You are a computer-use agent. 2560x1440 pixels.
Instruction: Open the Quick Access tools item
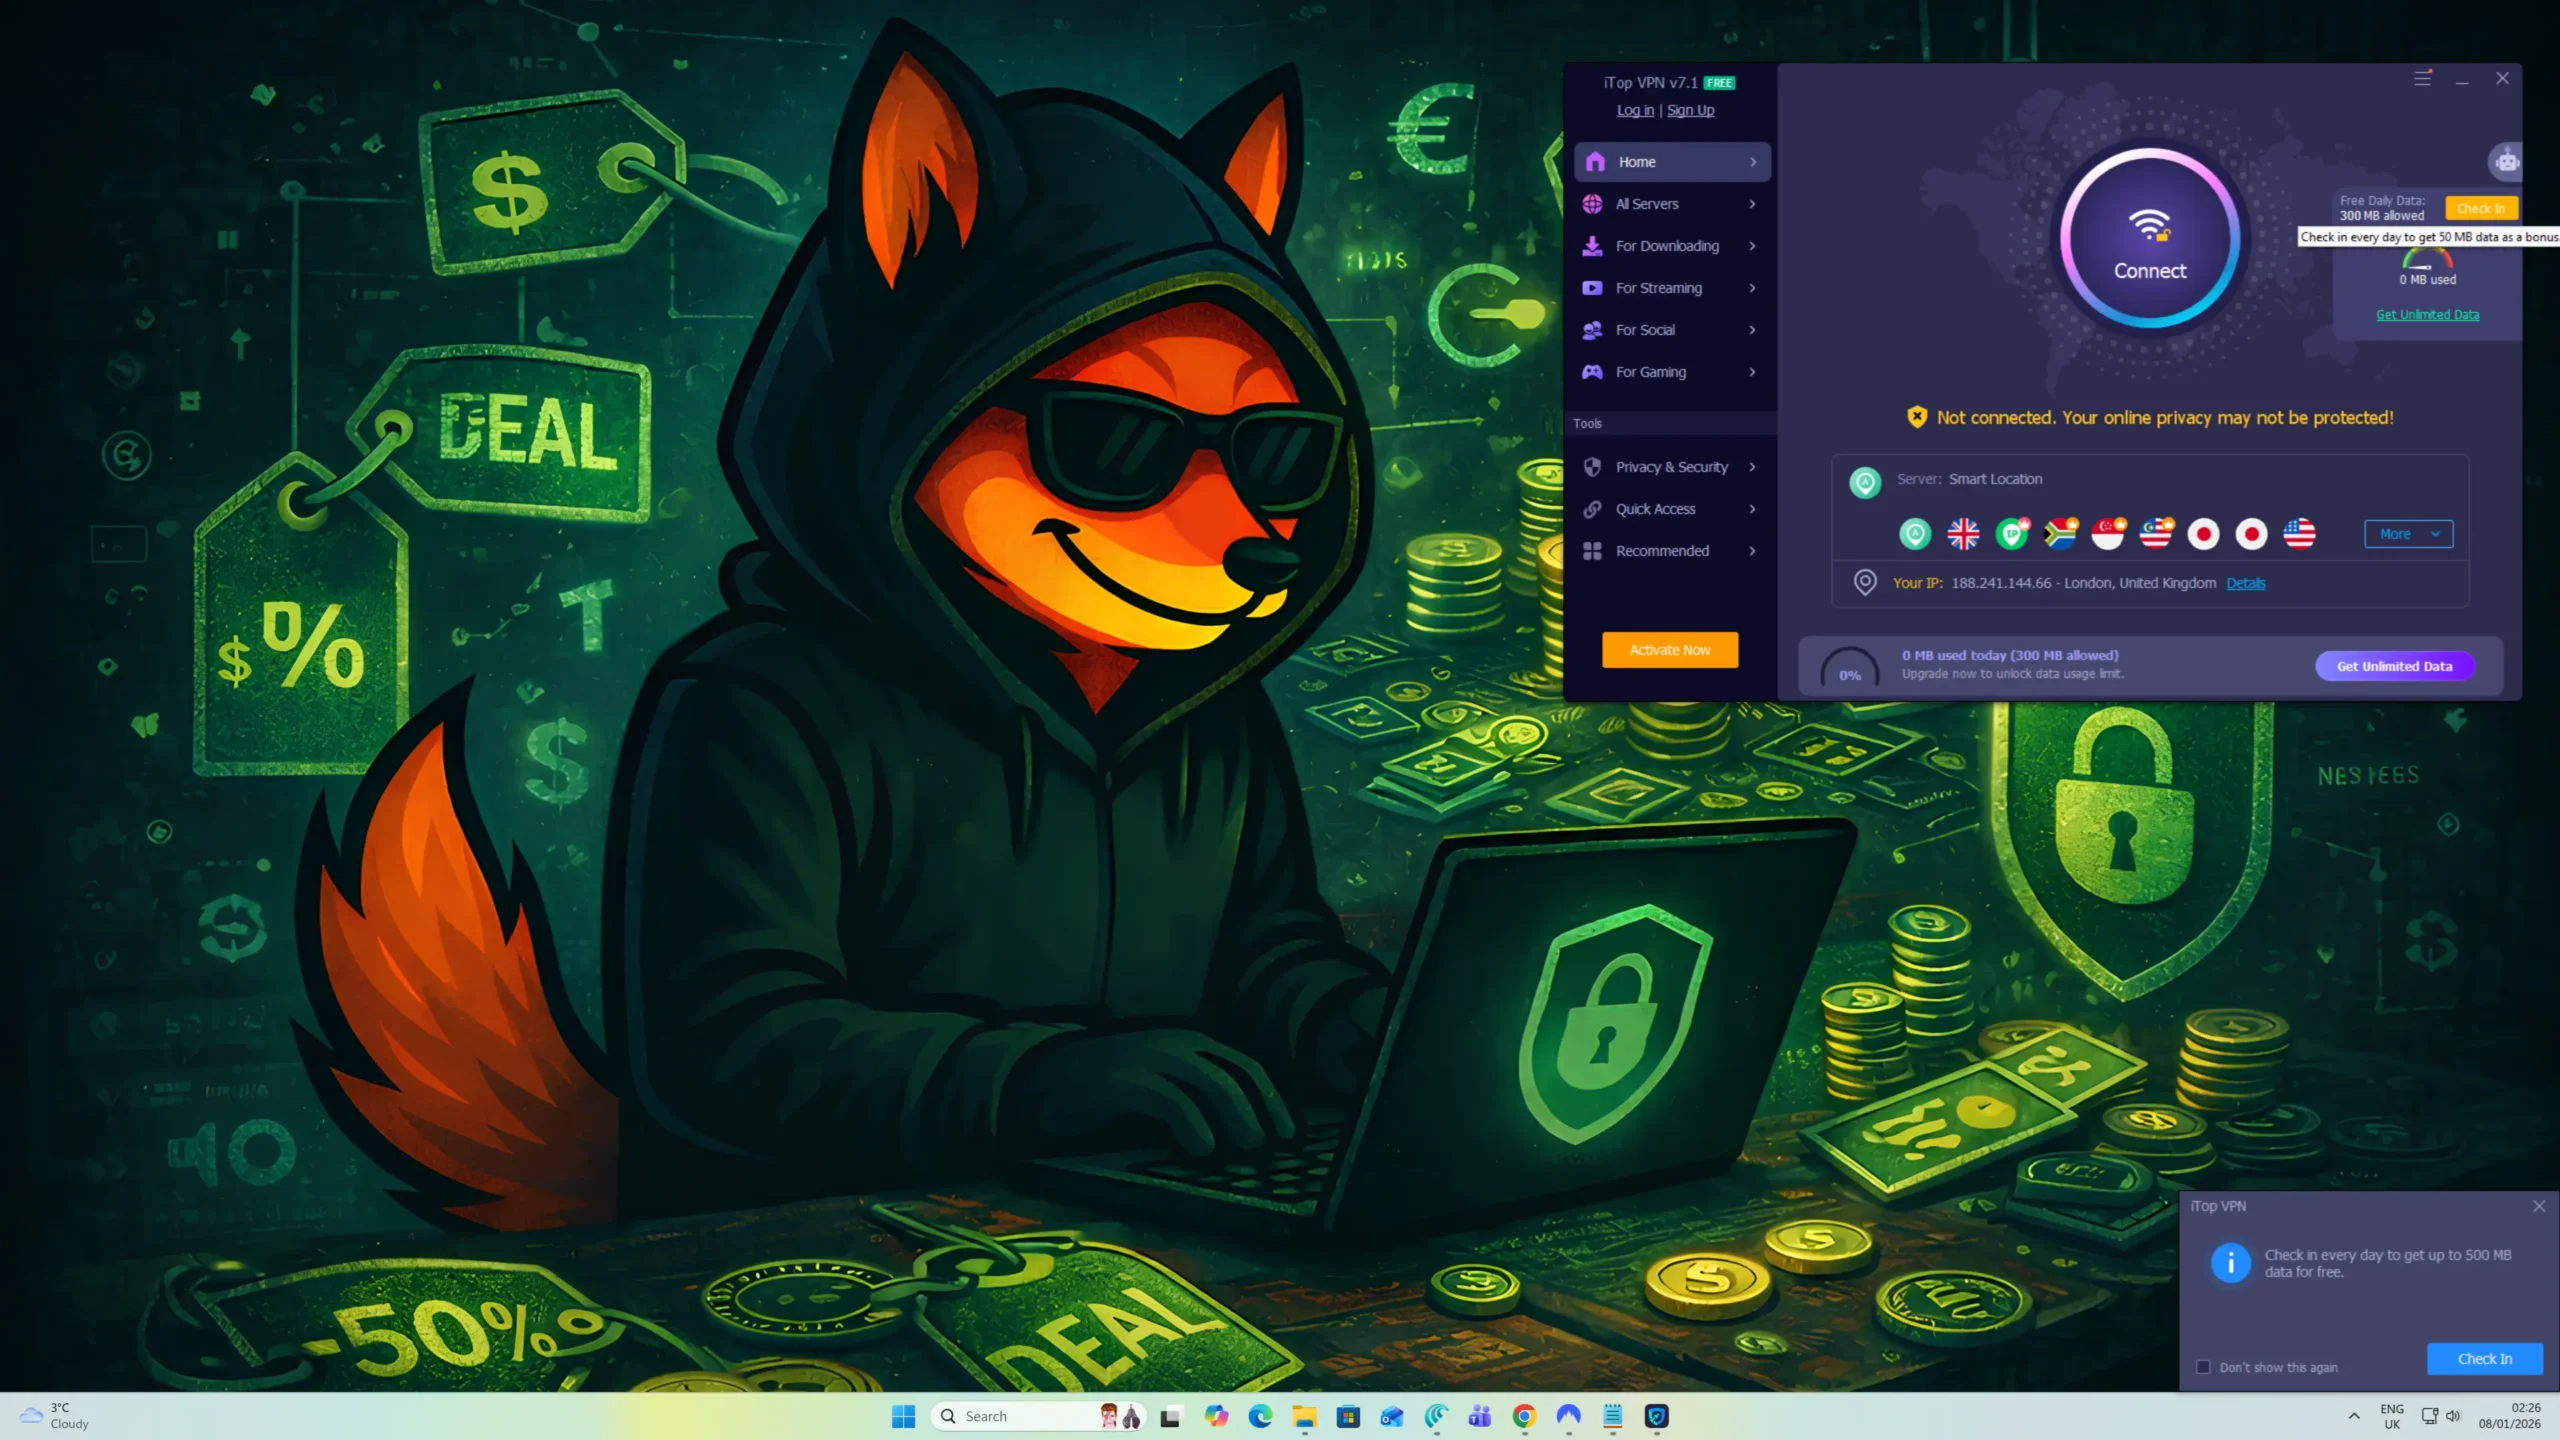pos(1655,509)
